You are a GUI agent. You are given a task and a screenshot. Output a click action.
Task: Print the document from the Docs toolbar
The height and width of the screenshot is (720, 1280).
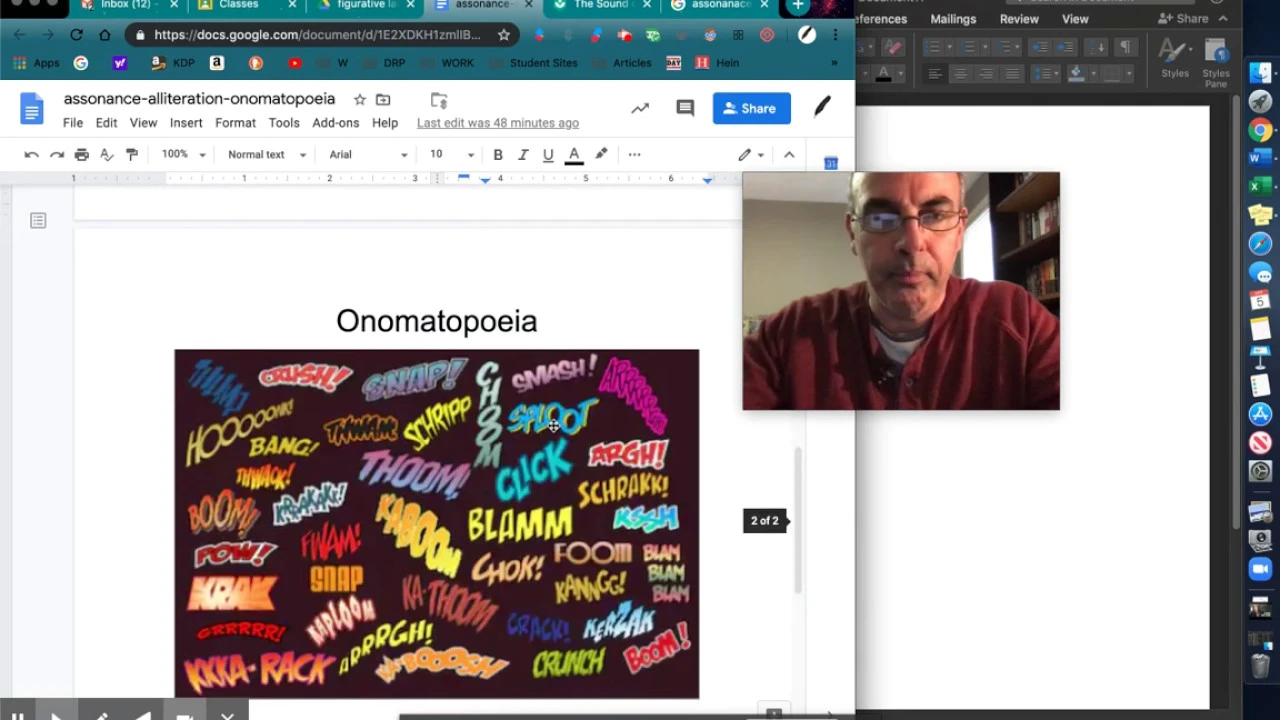coord(82,154)
